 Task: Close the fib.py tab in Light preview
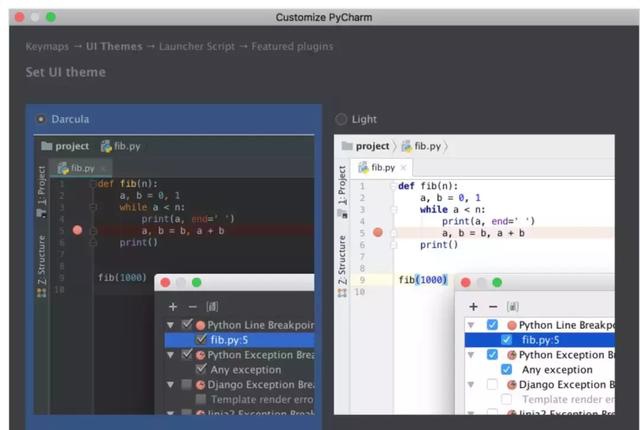tap(403, 168)
